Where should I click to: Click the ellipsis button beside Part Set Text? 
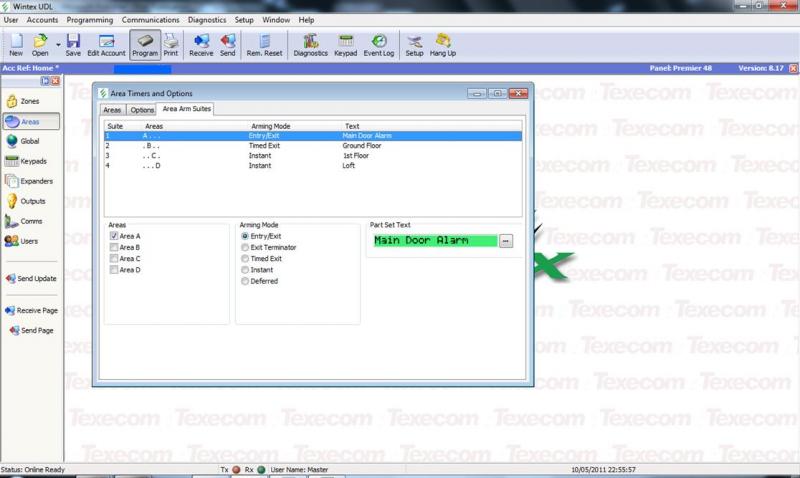pos(506,241)
